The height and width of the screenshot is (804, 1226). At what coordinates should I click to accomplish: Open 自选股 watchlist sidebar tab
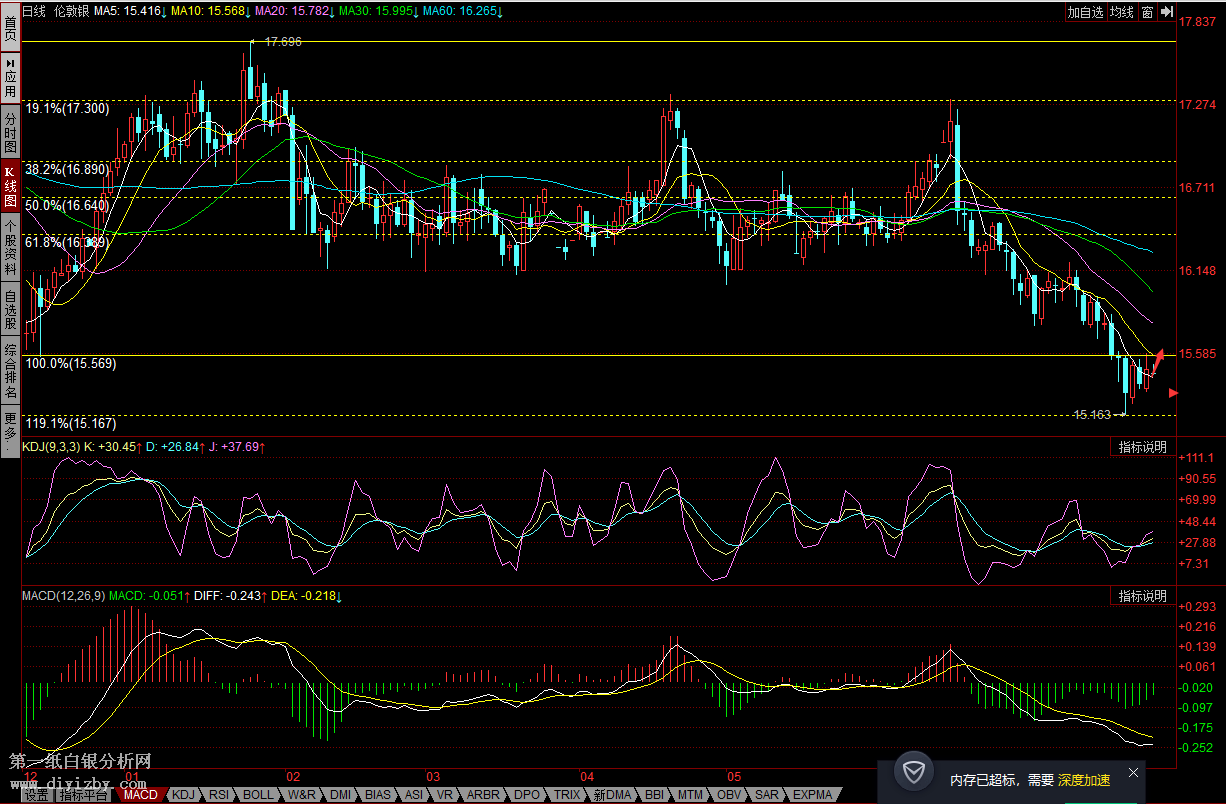[x=10, y=308]
